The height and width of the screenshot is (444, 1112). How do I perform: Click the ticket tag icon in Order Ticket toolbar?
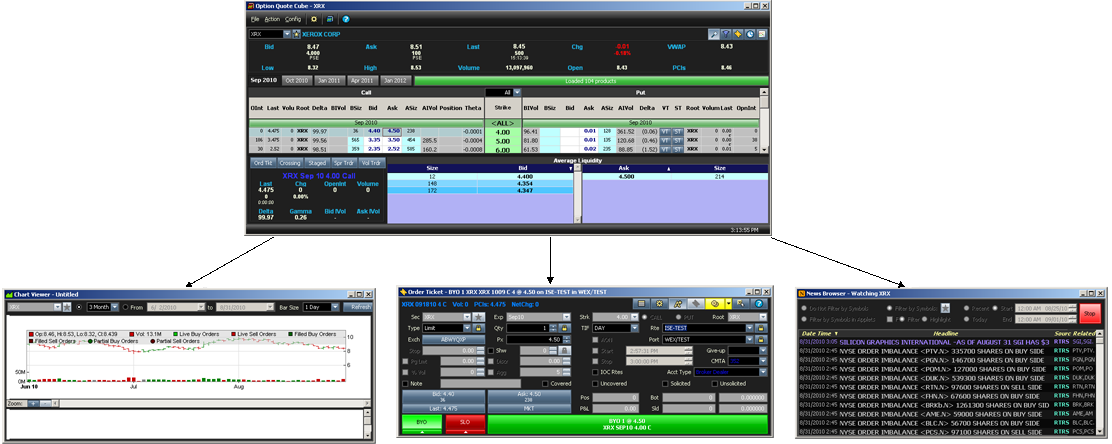[x=696, y=304]
